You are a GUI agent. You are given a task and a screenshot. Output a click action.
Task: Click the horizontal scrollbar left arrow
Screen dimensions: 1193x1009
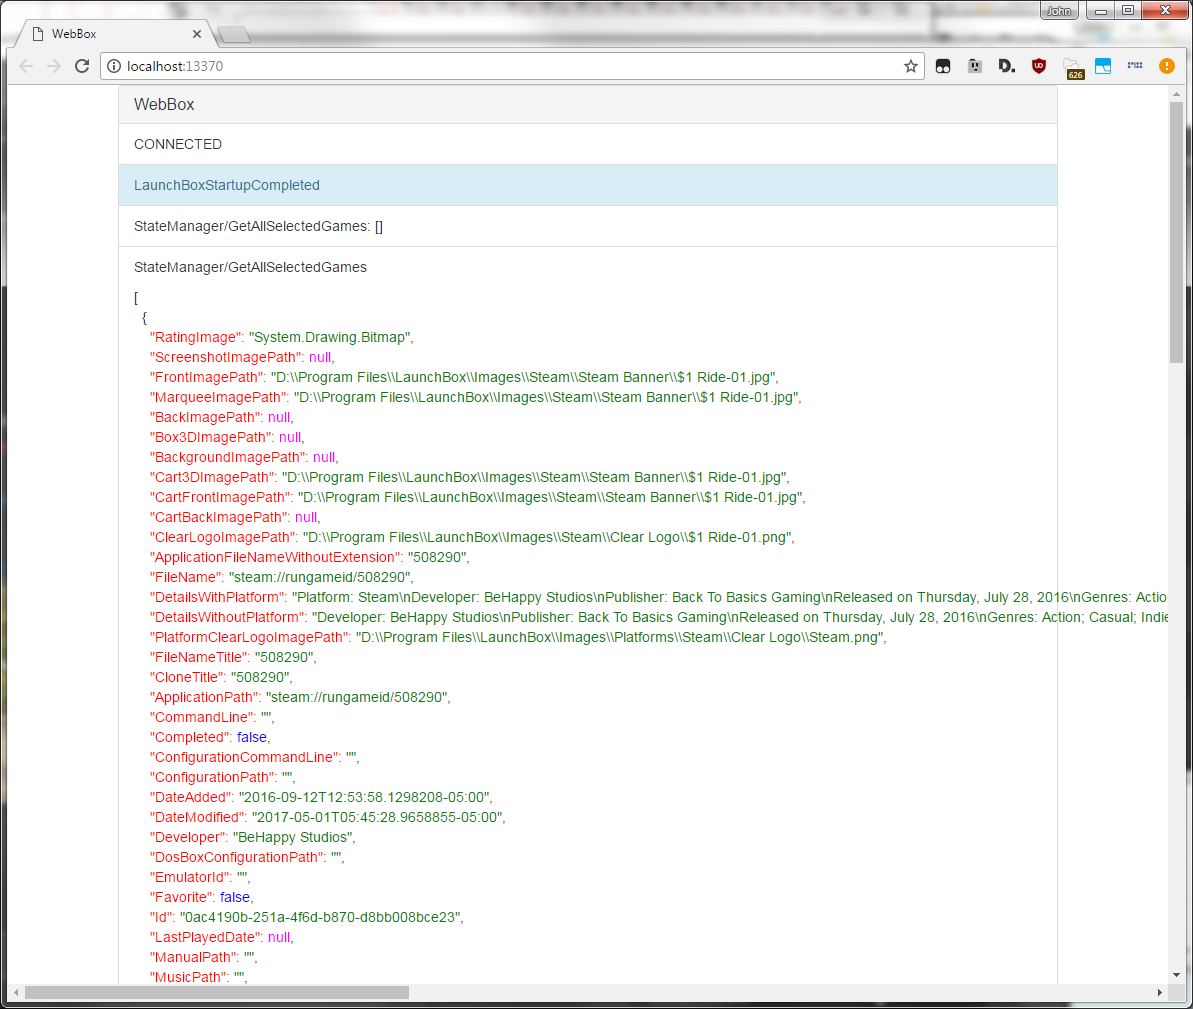coord(16,992)
